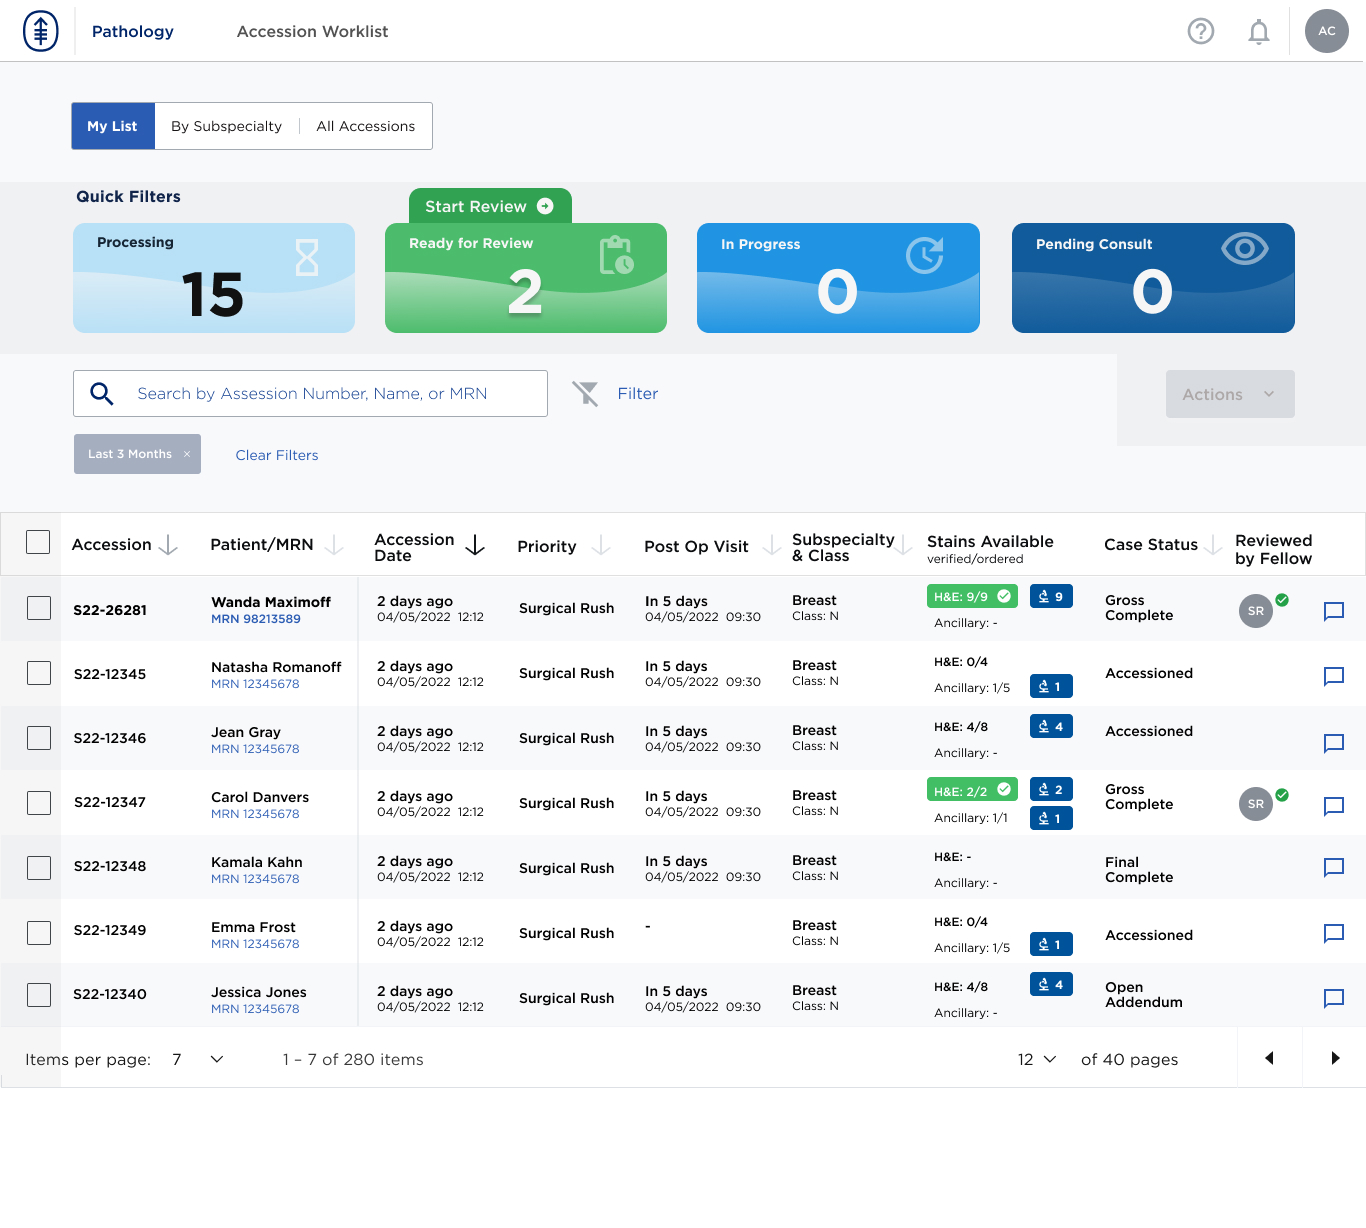Check the box for accession S22-26281

[39, 608]
